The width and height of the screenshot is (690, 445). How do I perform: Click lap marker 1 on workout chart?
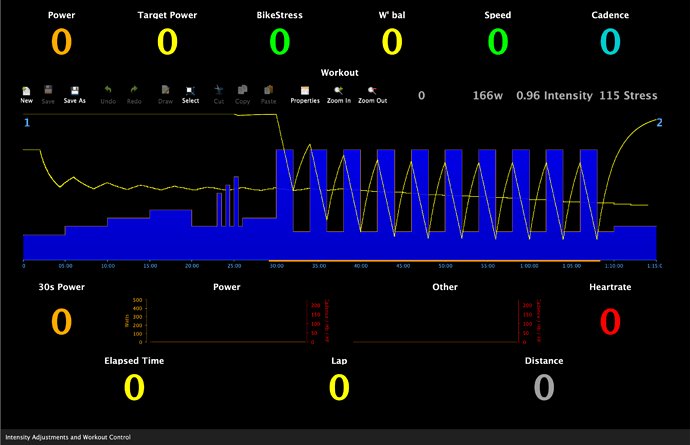27,122
